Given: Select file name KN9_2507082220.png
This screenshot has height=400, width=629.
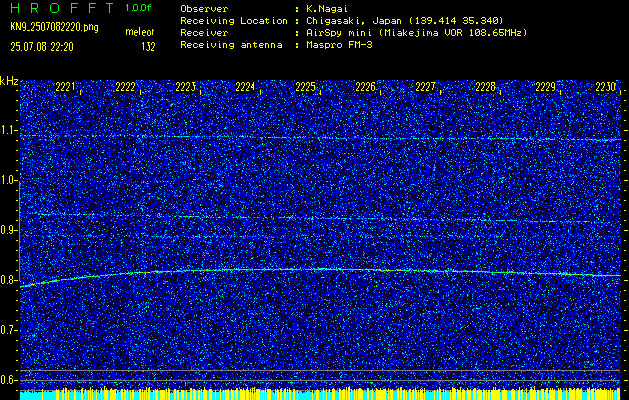Looking at the screenshot, I should (x=54, y=28).
